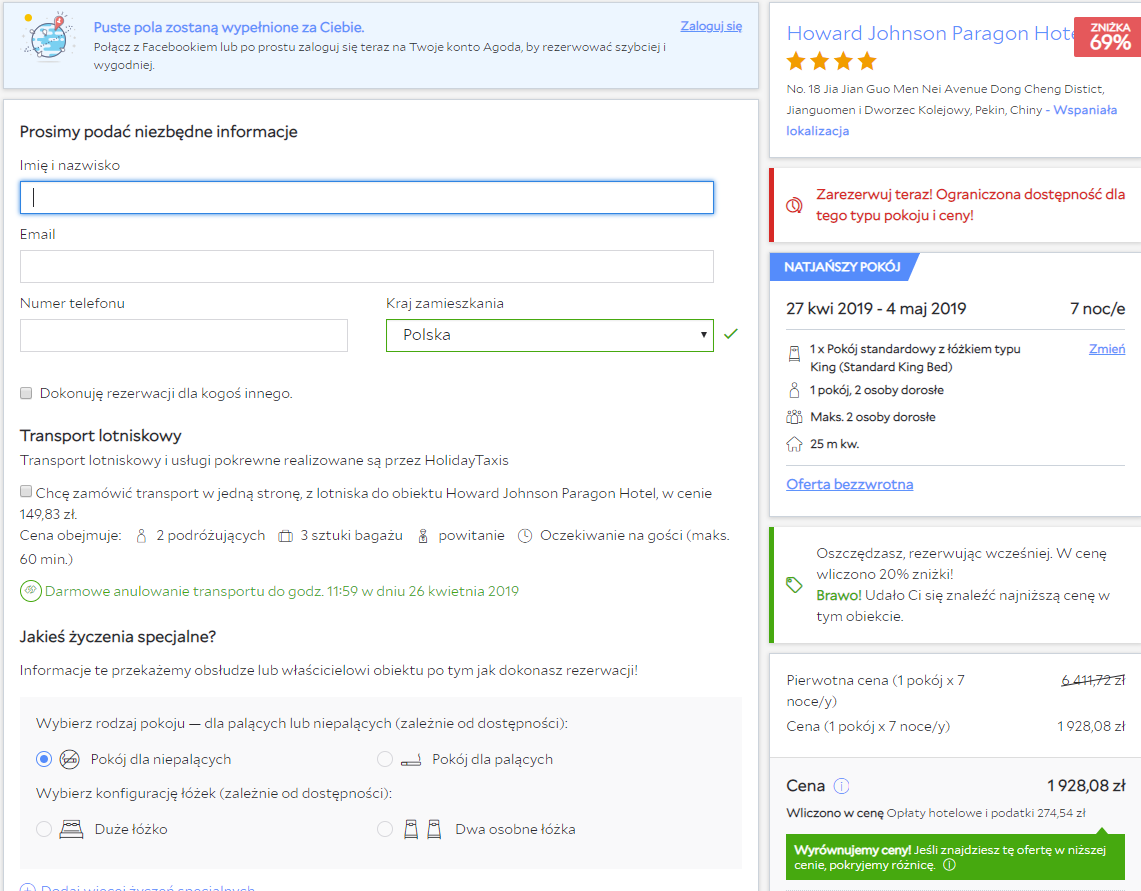Click the green price tag savings icon
Image resolution: width=1141 pixels, height=891 pixels.
[794, 585]
